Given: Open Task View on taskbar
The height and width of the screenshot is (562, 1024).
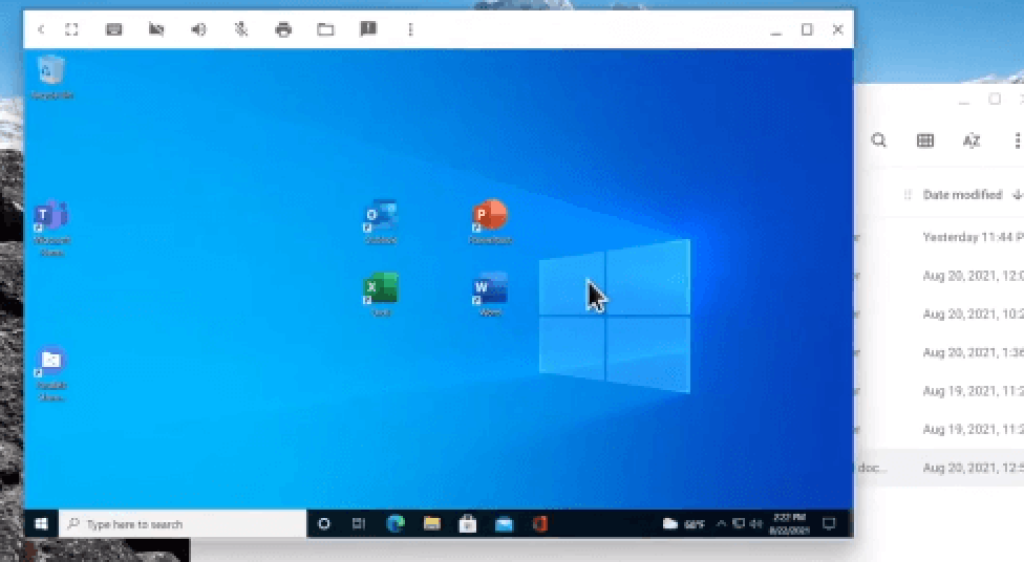Looking at the screenshot, I should [359, 523].
